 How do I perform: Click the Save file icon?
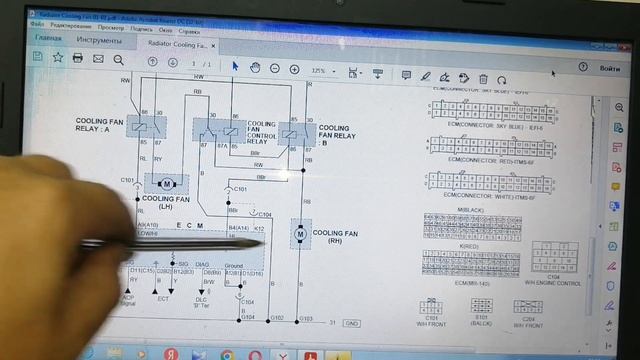pyautogui.click(x=38, y=56)
